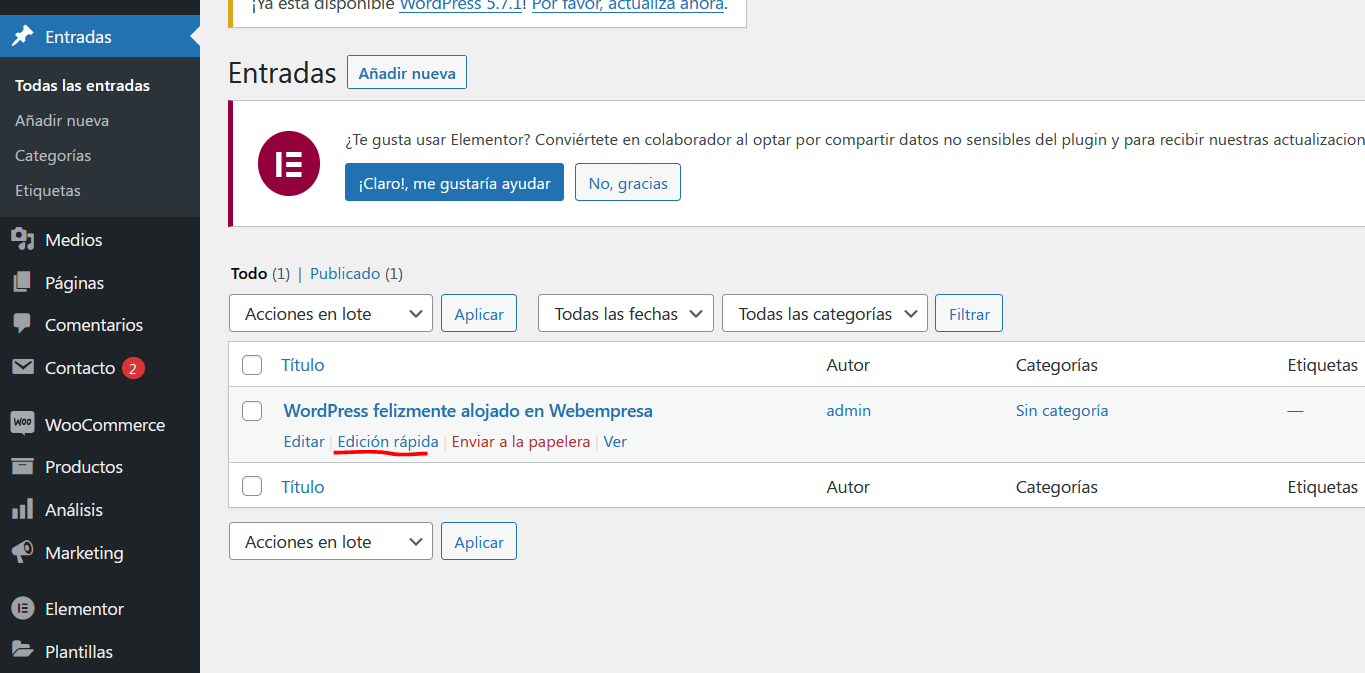Open Elementor menu label
This screenshot has width=1365, height=673.
coord(84,609)
